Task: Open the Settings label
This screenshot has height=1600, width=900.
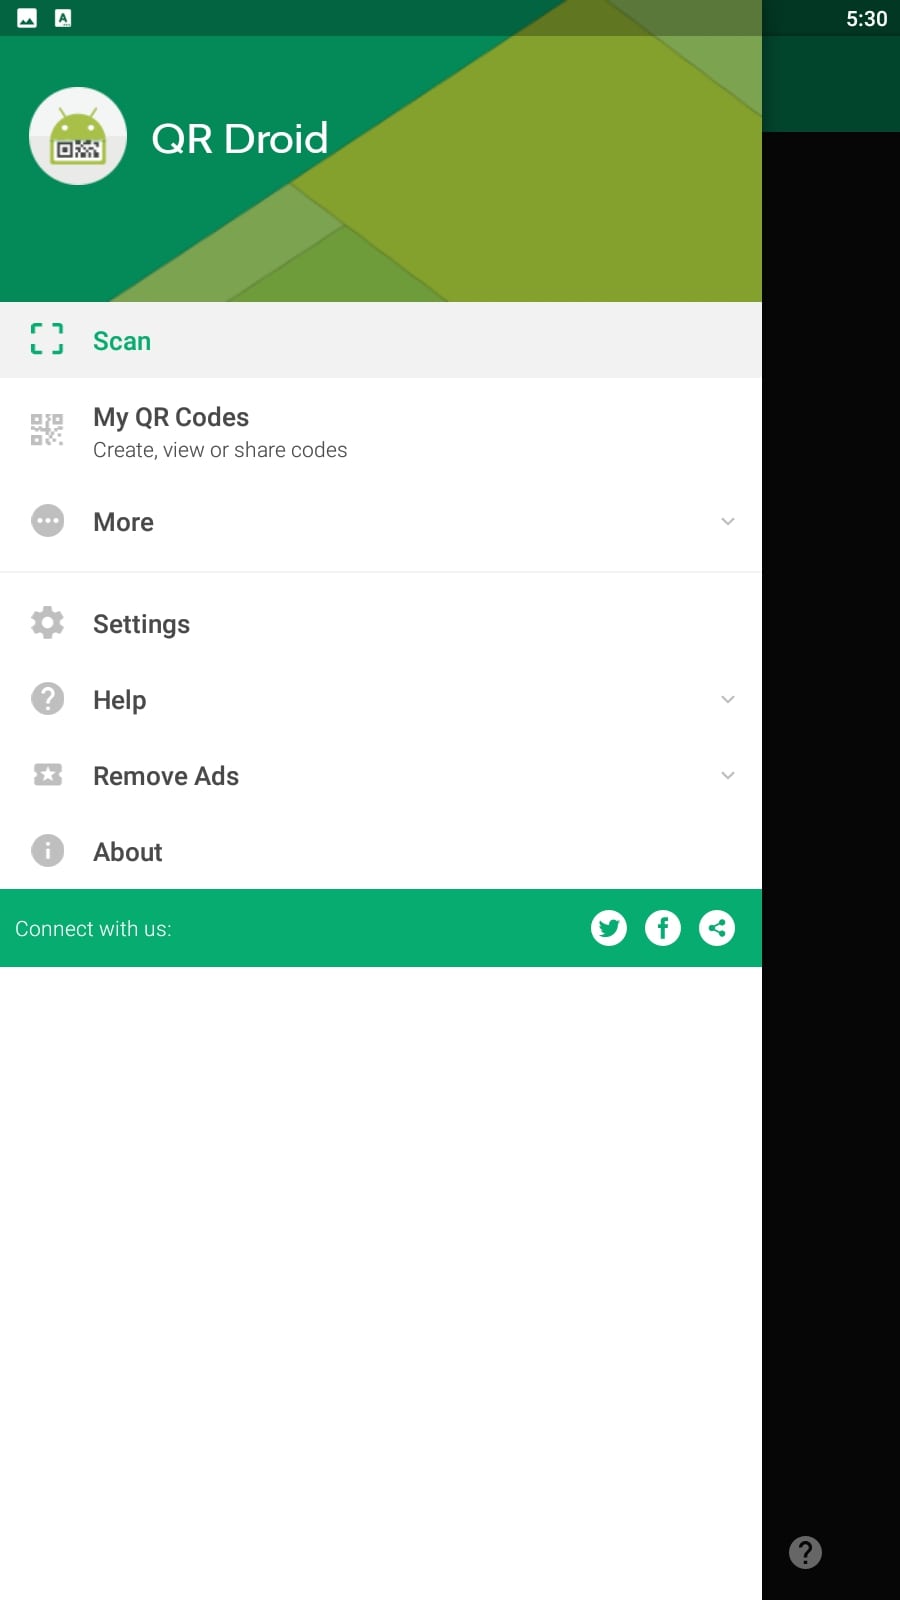Action: [141, 624]
